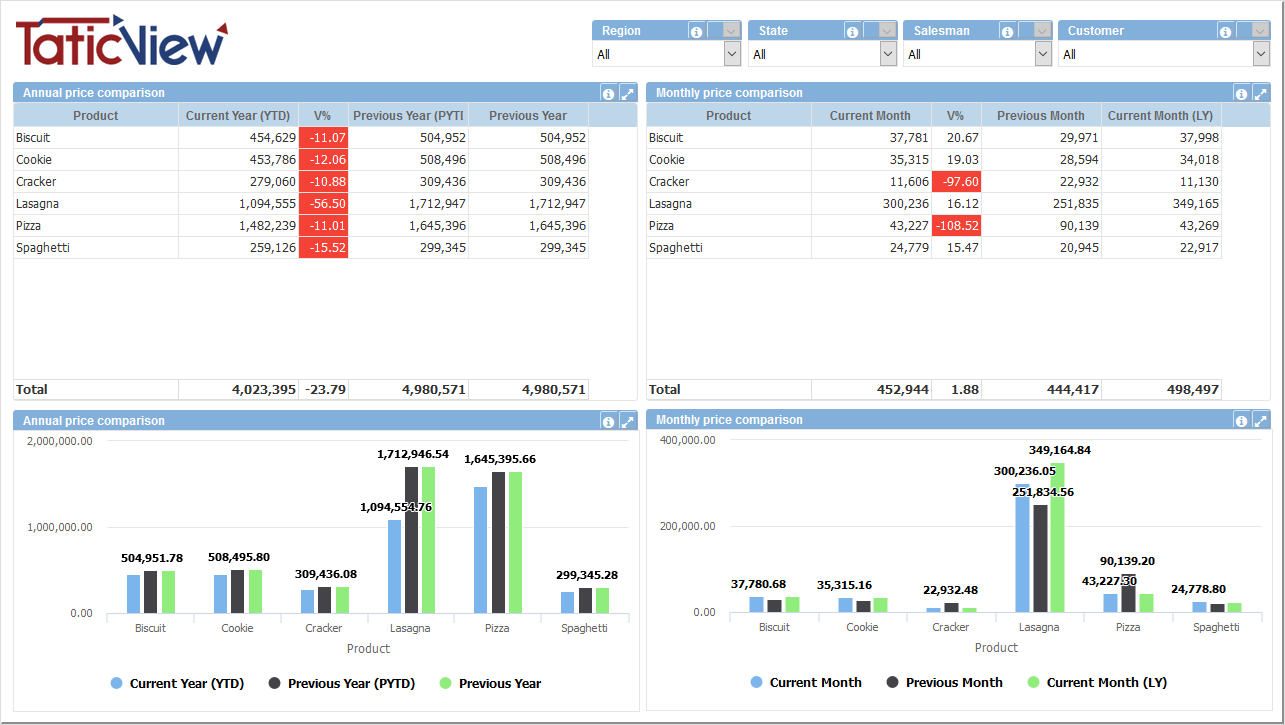Show info for Monthly price comparison chart
This screenshot has height=725, width=1285.
[1241, 420]
